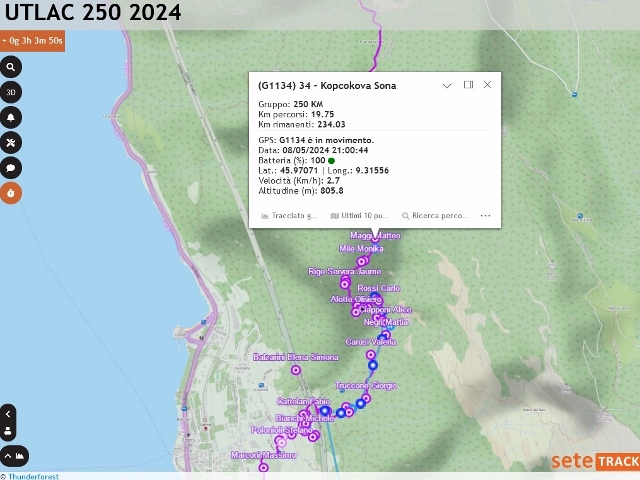Image resolution: width=640 pixels, height=480 pixels.
Task: Click Km percorsi value 19.75
Action: tap(322, 114)
